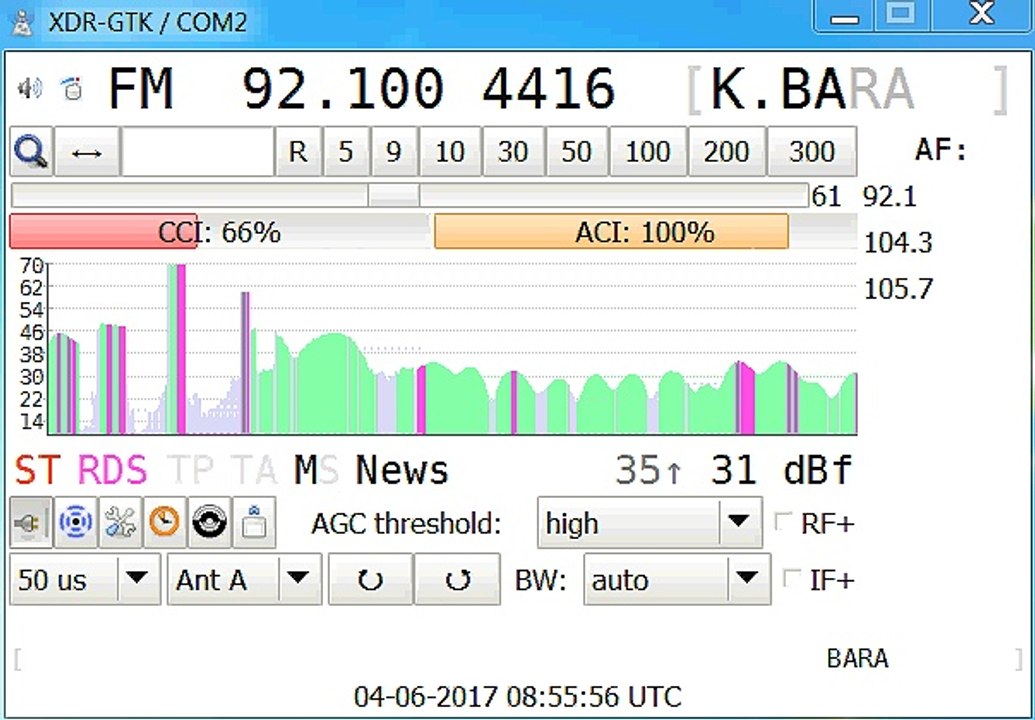
Task: Click the 9 step button
Action: [x=394, y=152]
